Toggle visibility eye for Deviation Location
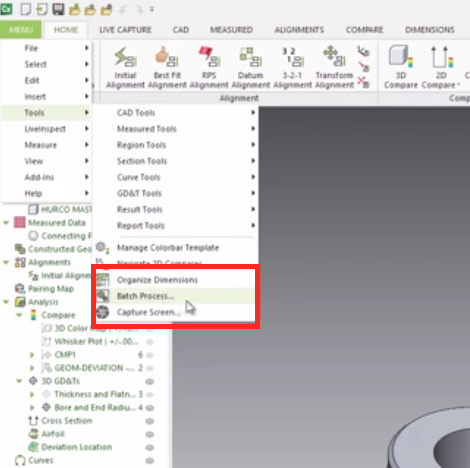Screen dimensions: 470x468 [150, 447]
